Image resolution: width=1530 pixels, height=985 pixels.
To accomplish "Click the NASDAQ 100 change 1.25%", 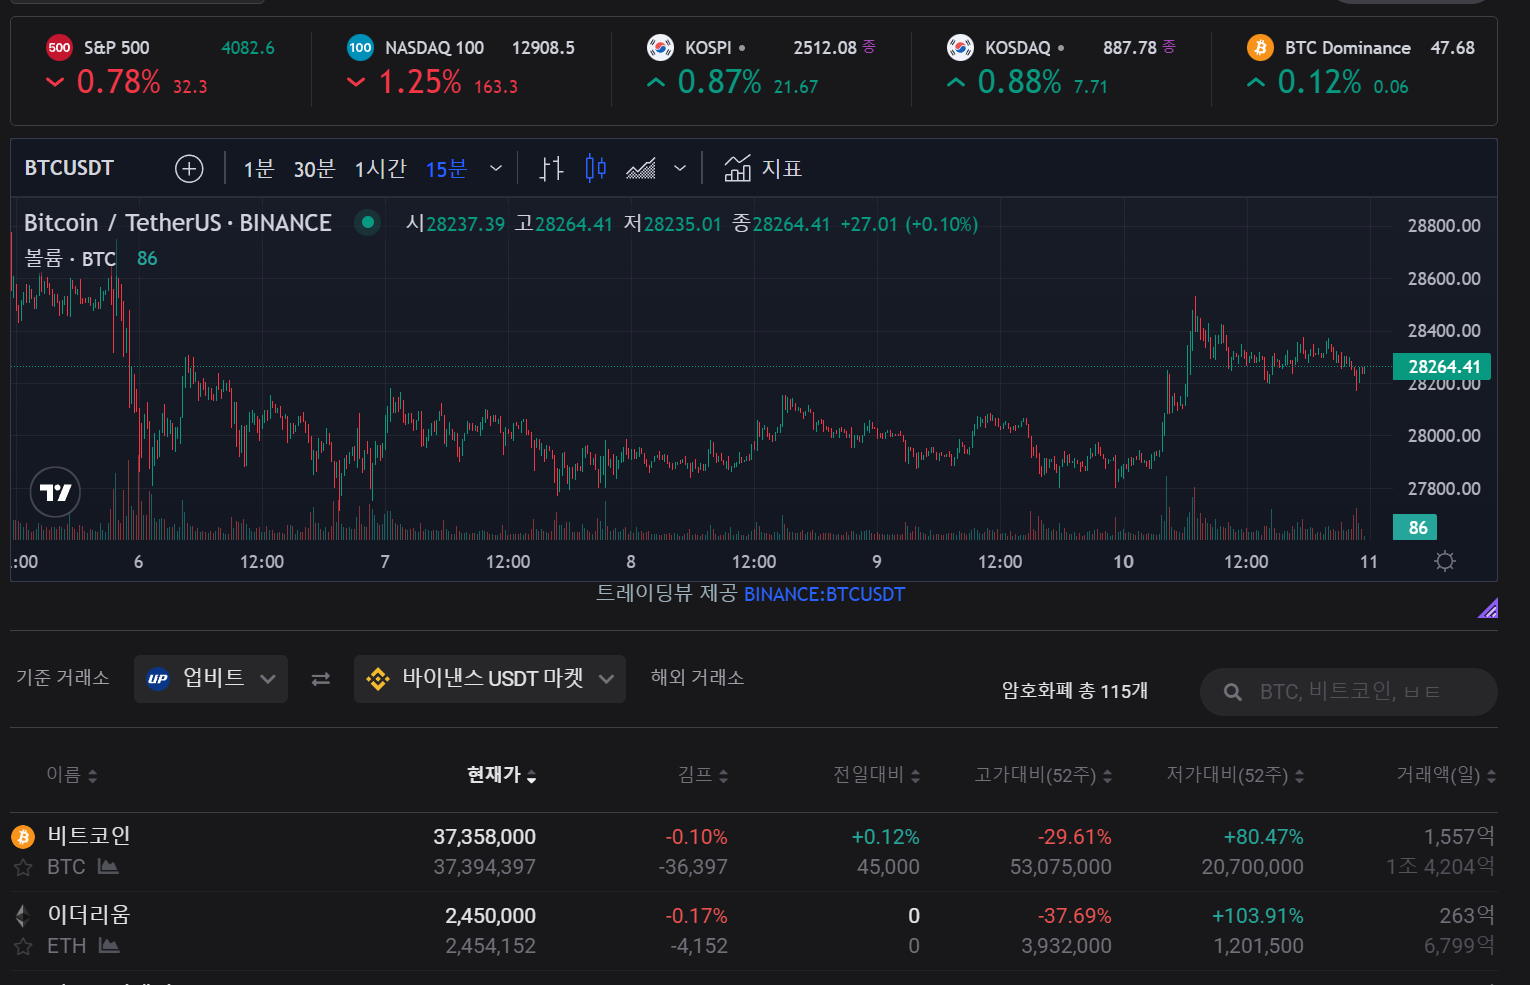I will [x=420, y=82].
